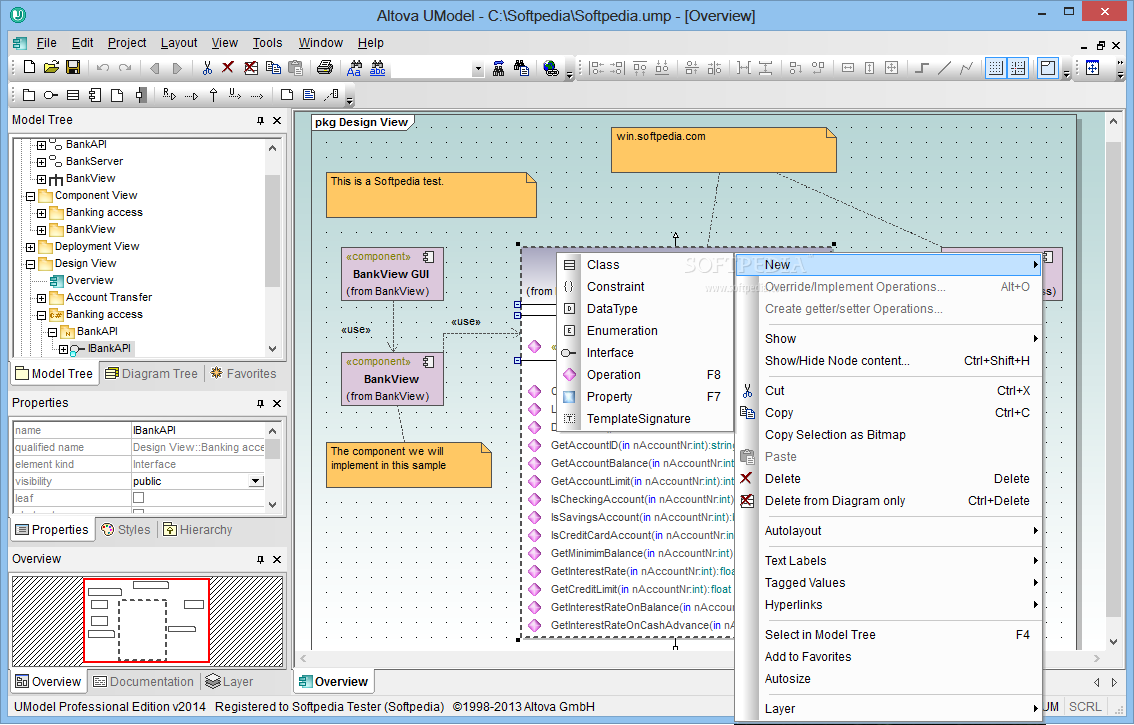1134x725 pixels.
Task: Toggle the Snap to grid button
Action: coord(1018,69)
